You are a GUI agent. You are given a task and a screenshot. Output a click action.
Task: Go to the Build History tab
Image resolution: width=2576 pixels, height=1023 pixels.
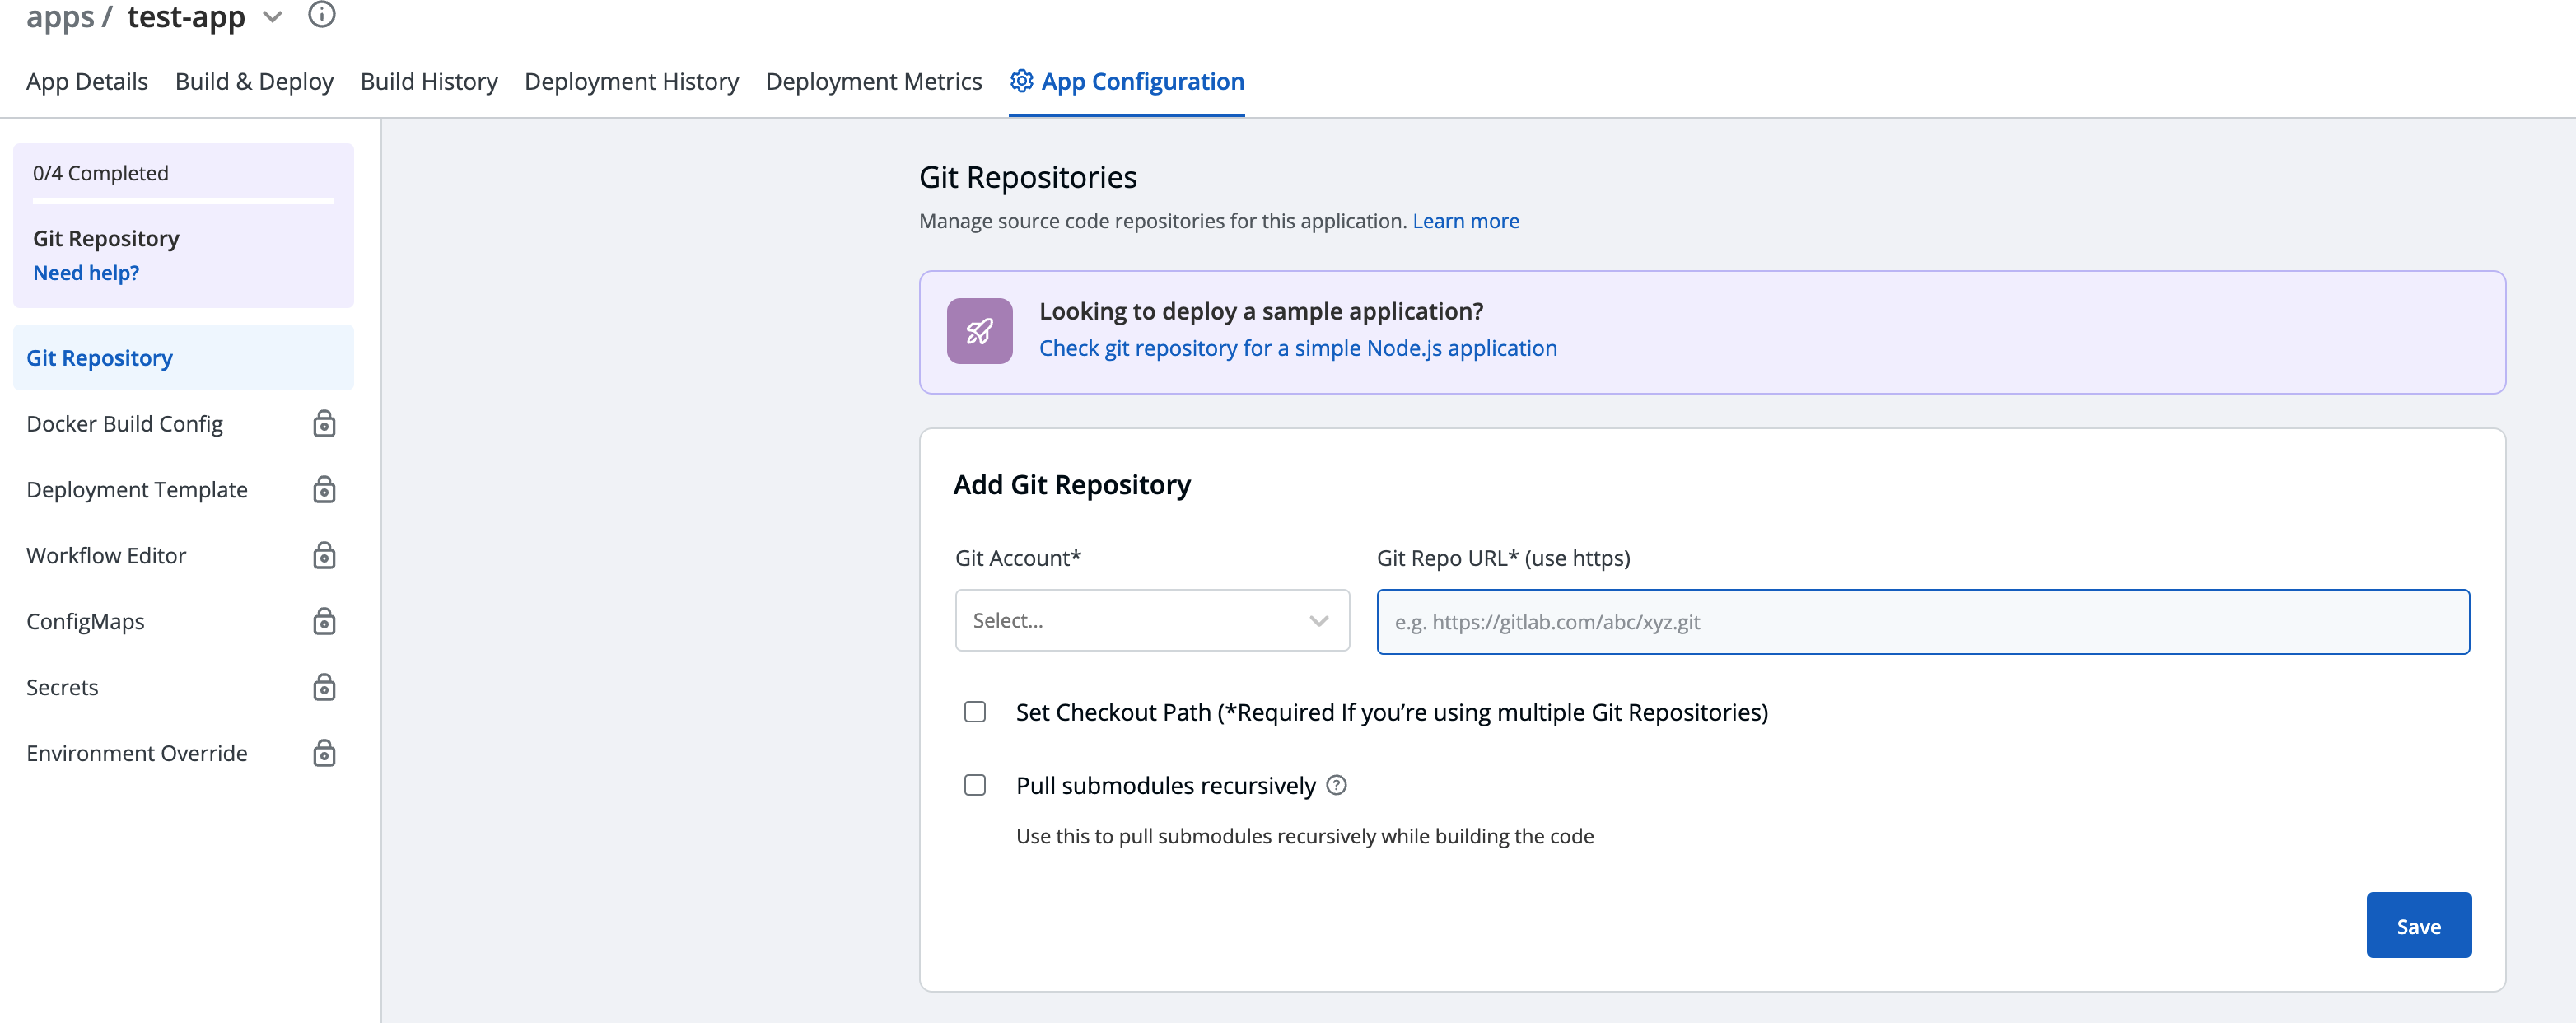tap(429, 82)
